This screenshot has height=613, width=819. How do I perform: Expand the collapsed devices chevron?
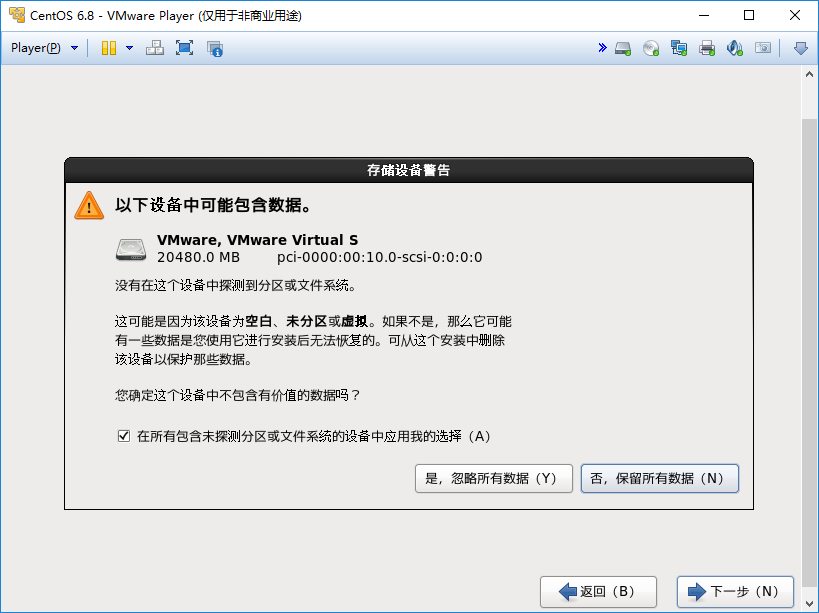tap(602, 48)
